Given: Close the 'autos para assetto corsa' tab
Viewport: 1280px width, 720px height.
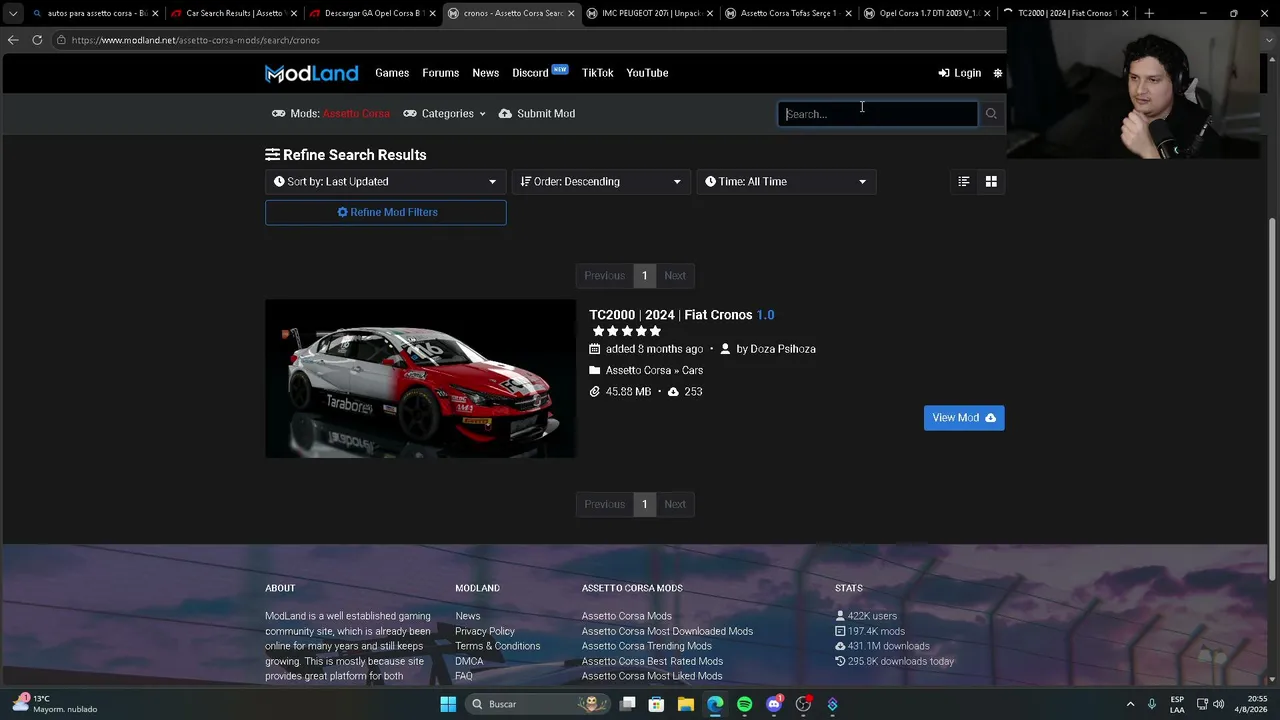Looking at the screenshot, I should tap(155, 13).
